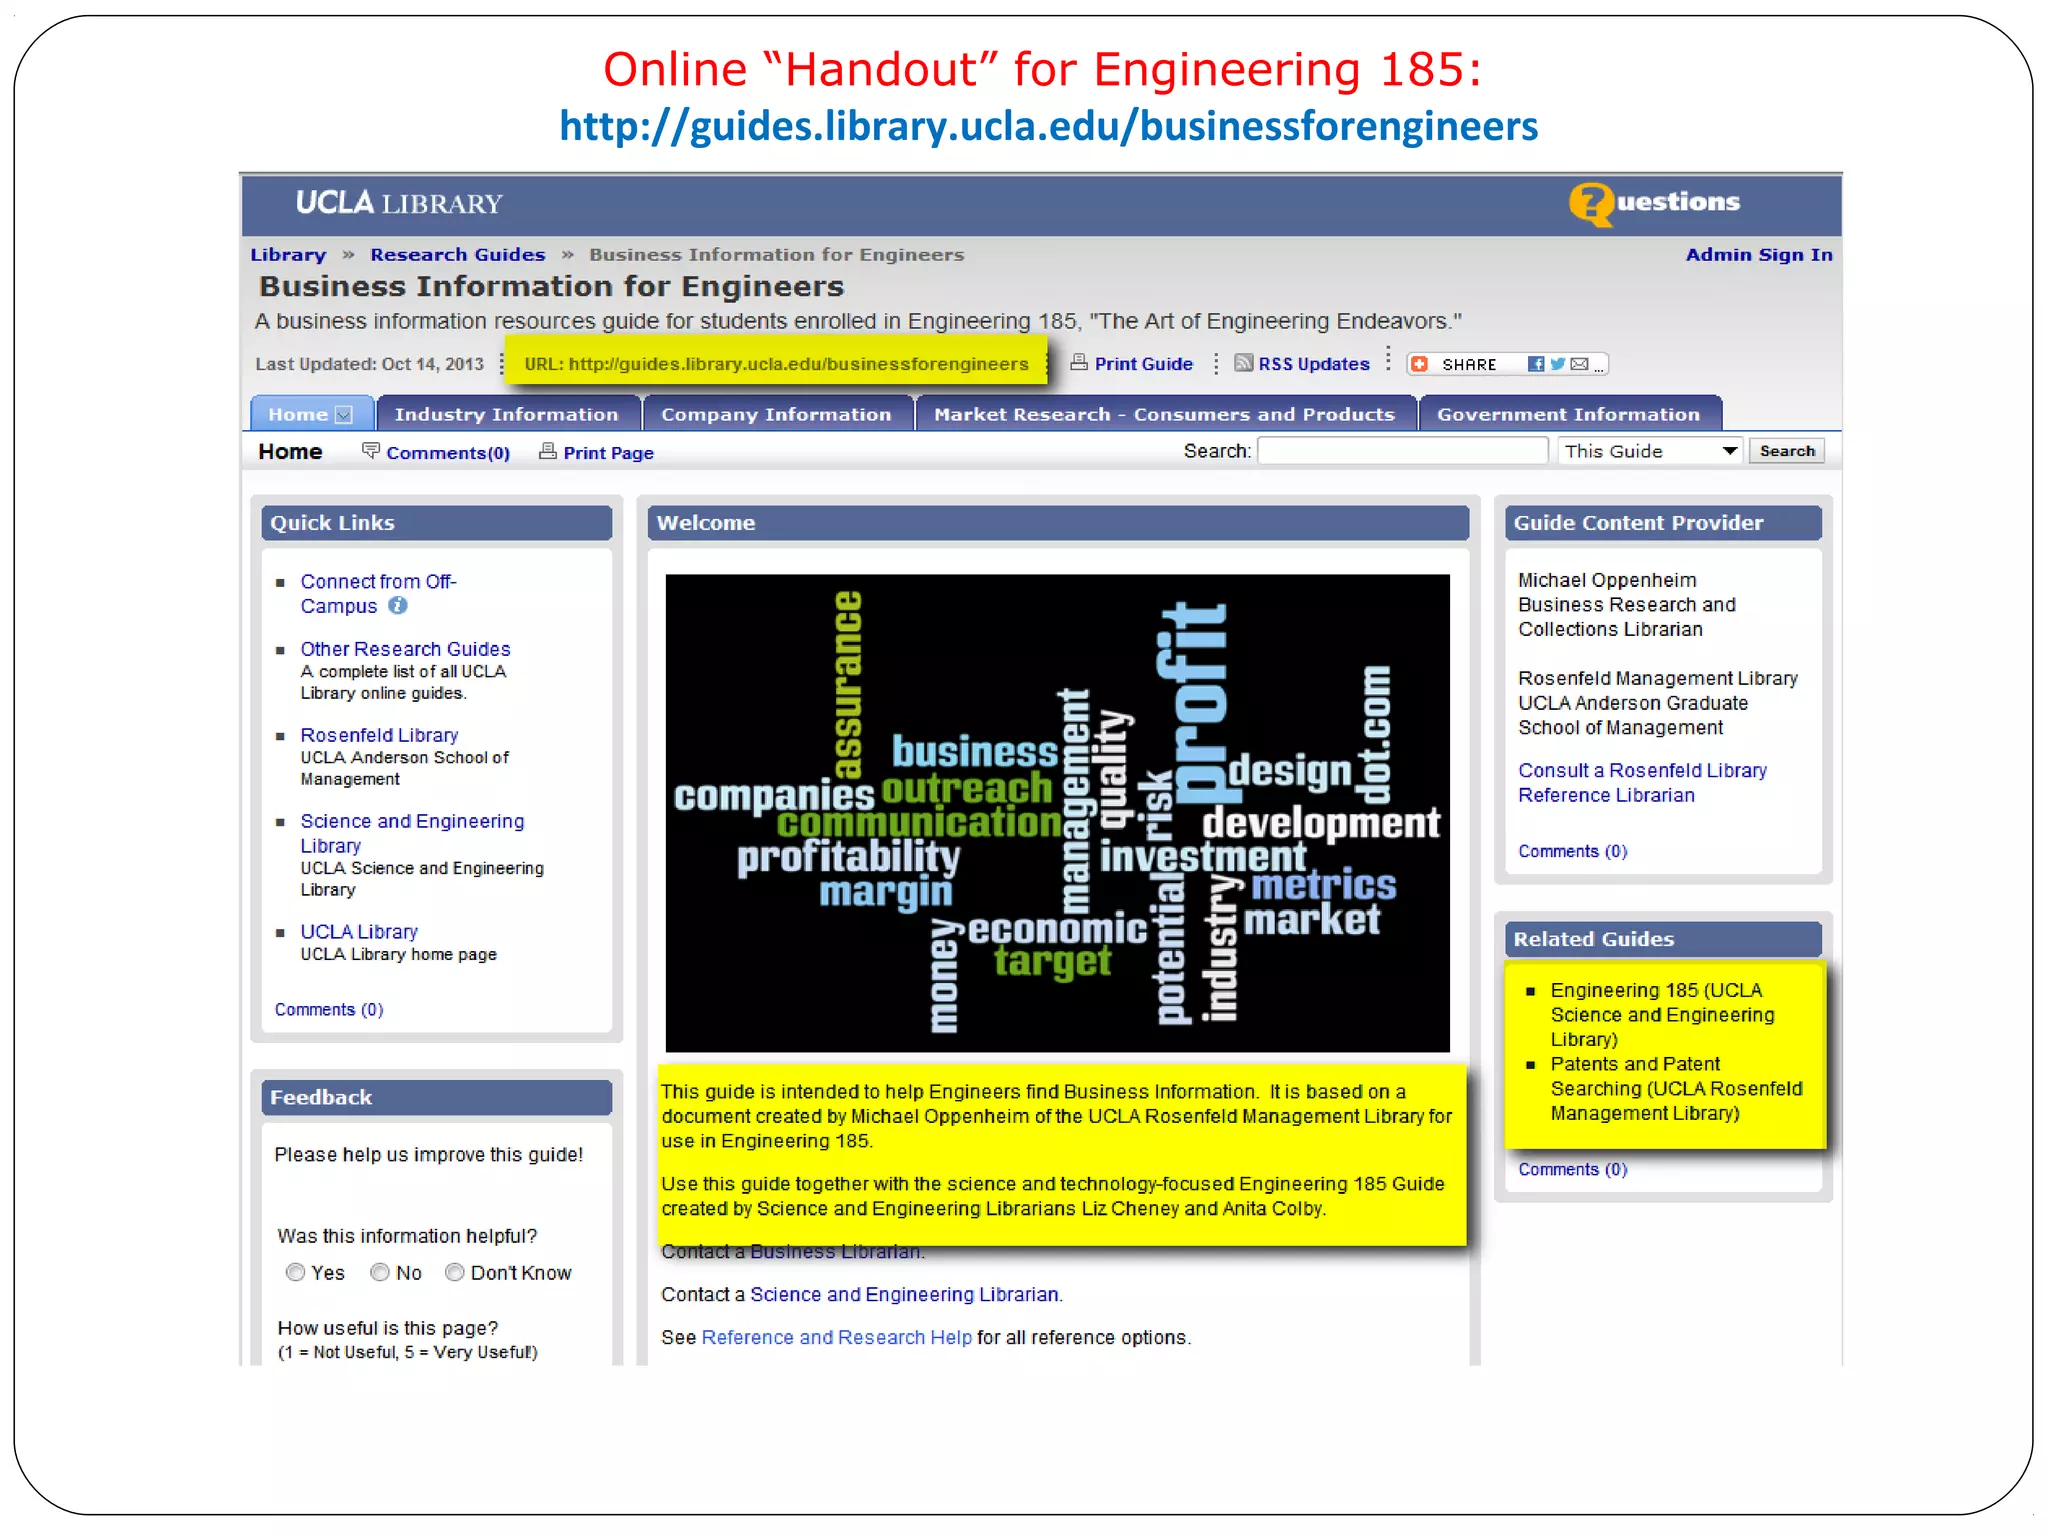Open Science and Engineering Library quick link
2048x1536 pixels.
(412, 833)
